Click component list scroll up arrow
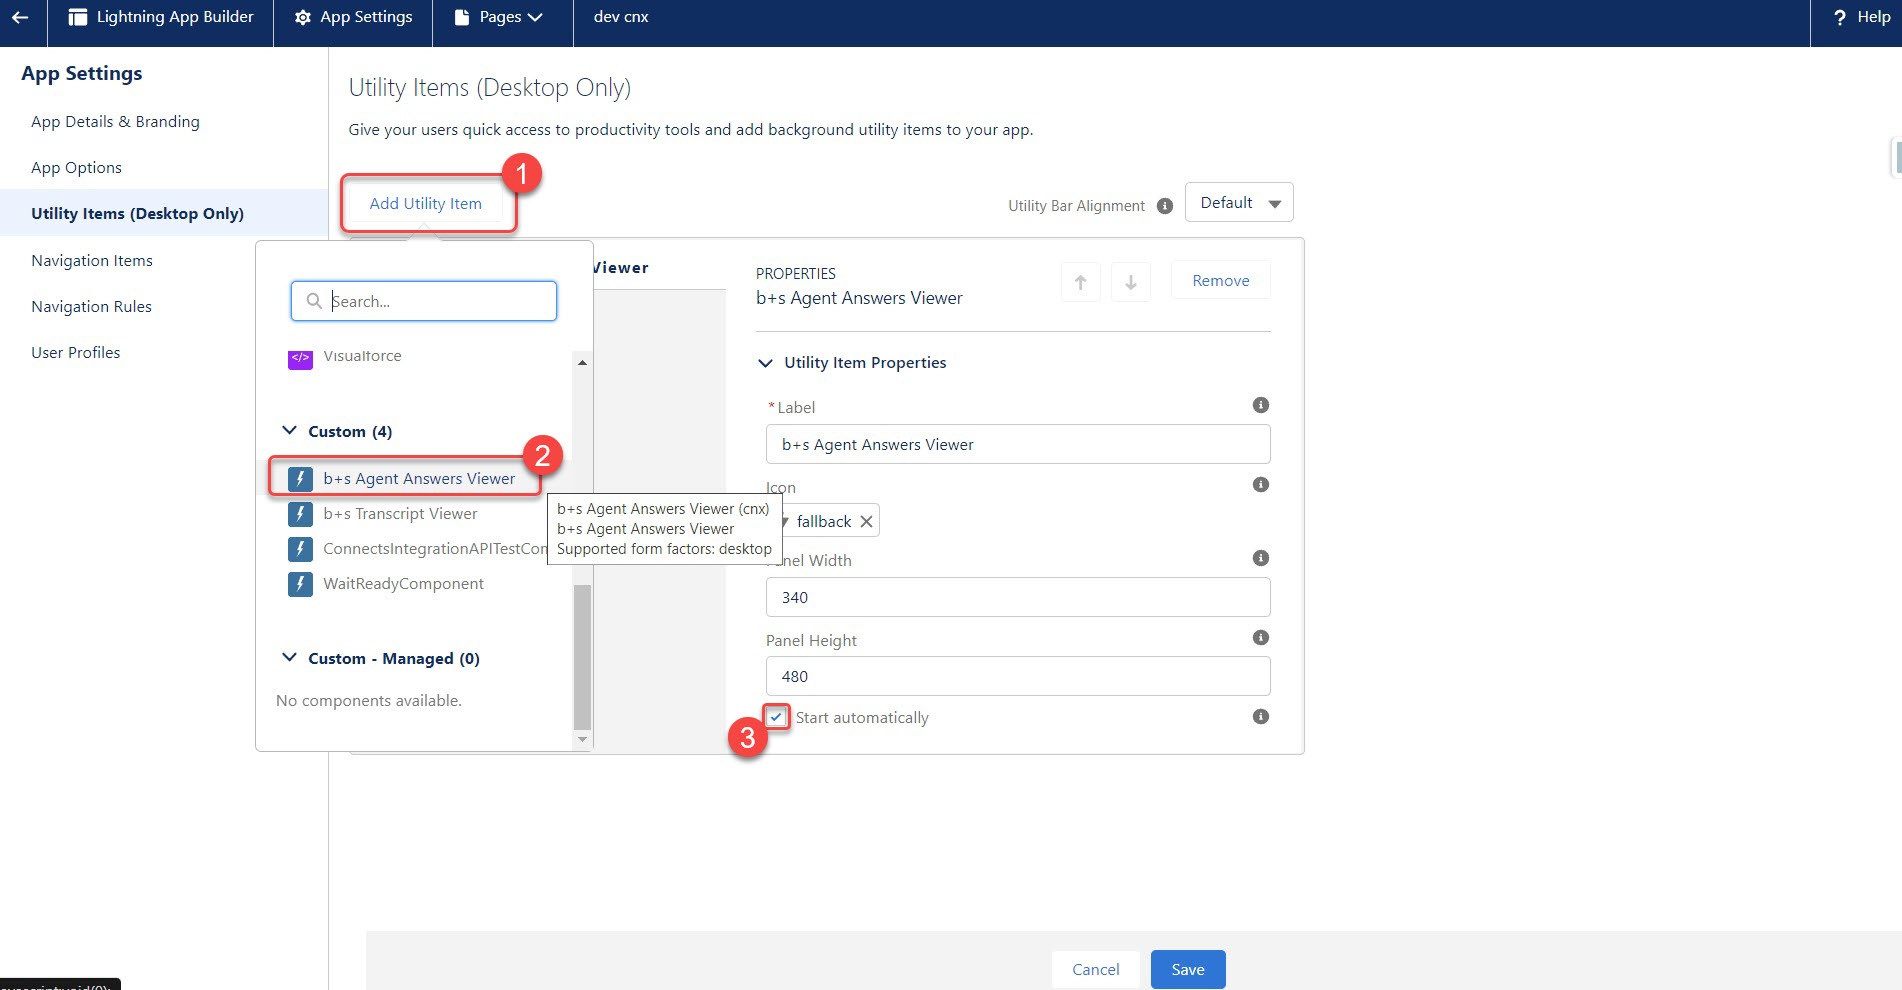 click(x=582, y=362)
